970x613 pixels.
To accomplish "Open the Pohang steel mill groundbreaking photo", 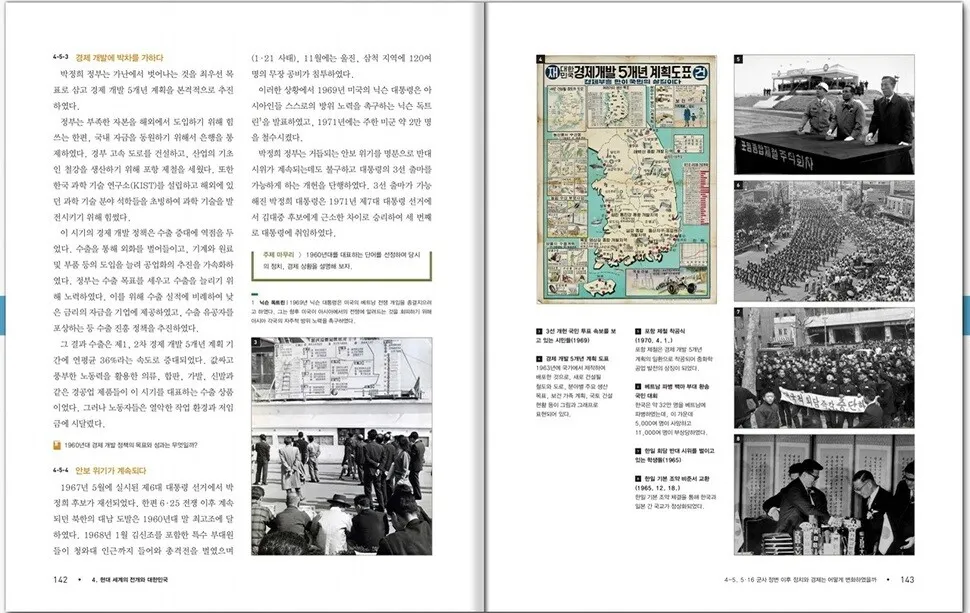I will 823,113.
